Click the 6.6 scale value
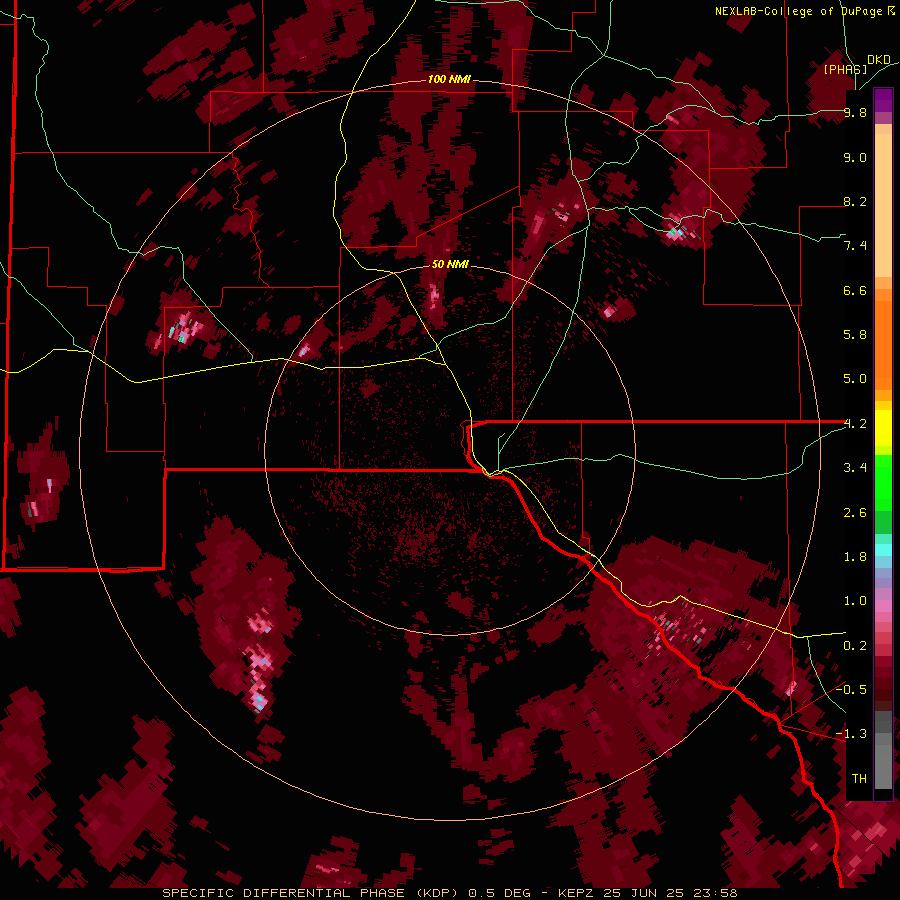The image size is (900, 900). [x=855, y=290]
